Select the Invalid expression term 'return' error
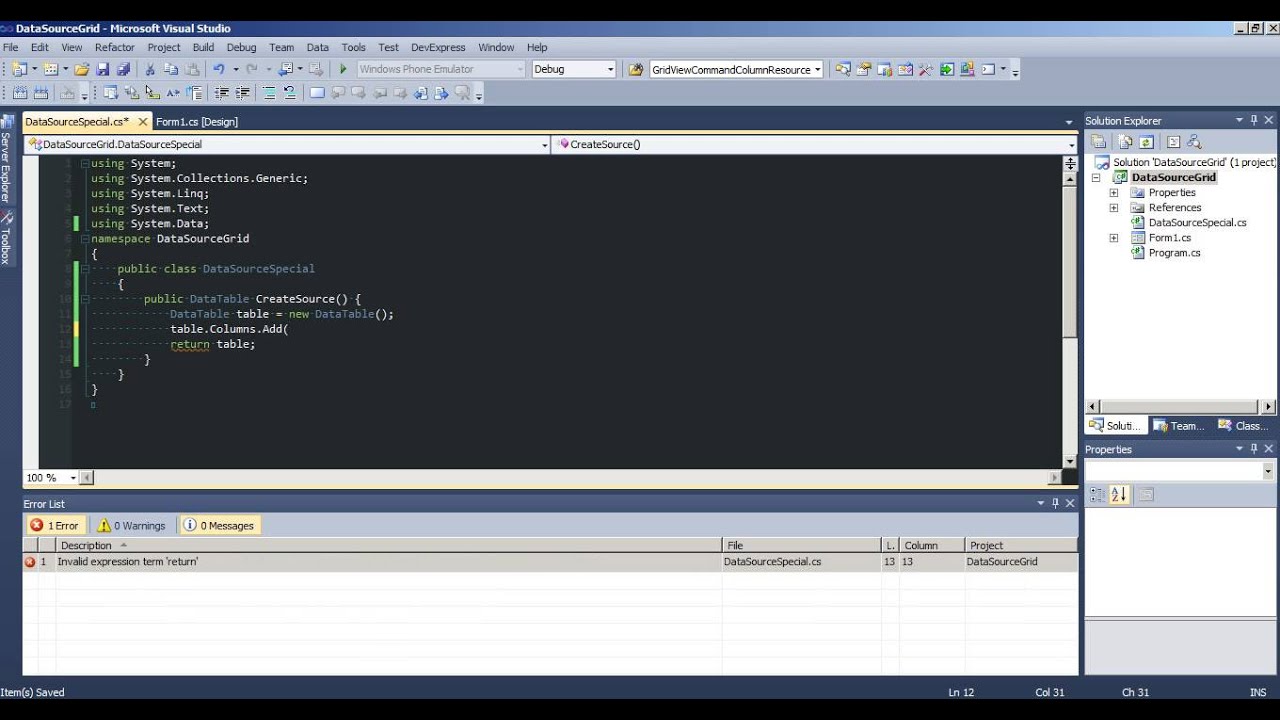This screenshot has height=720, width=1280. click(551, 562)
